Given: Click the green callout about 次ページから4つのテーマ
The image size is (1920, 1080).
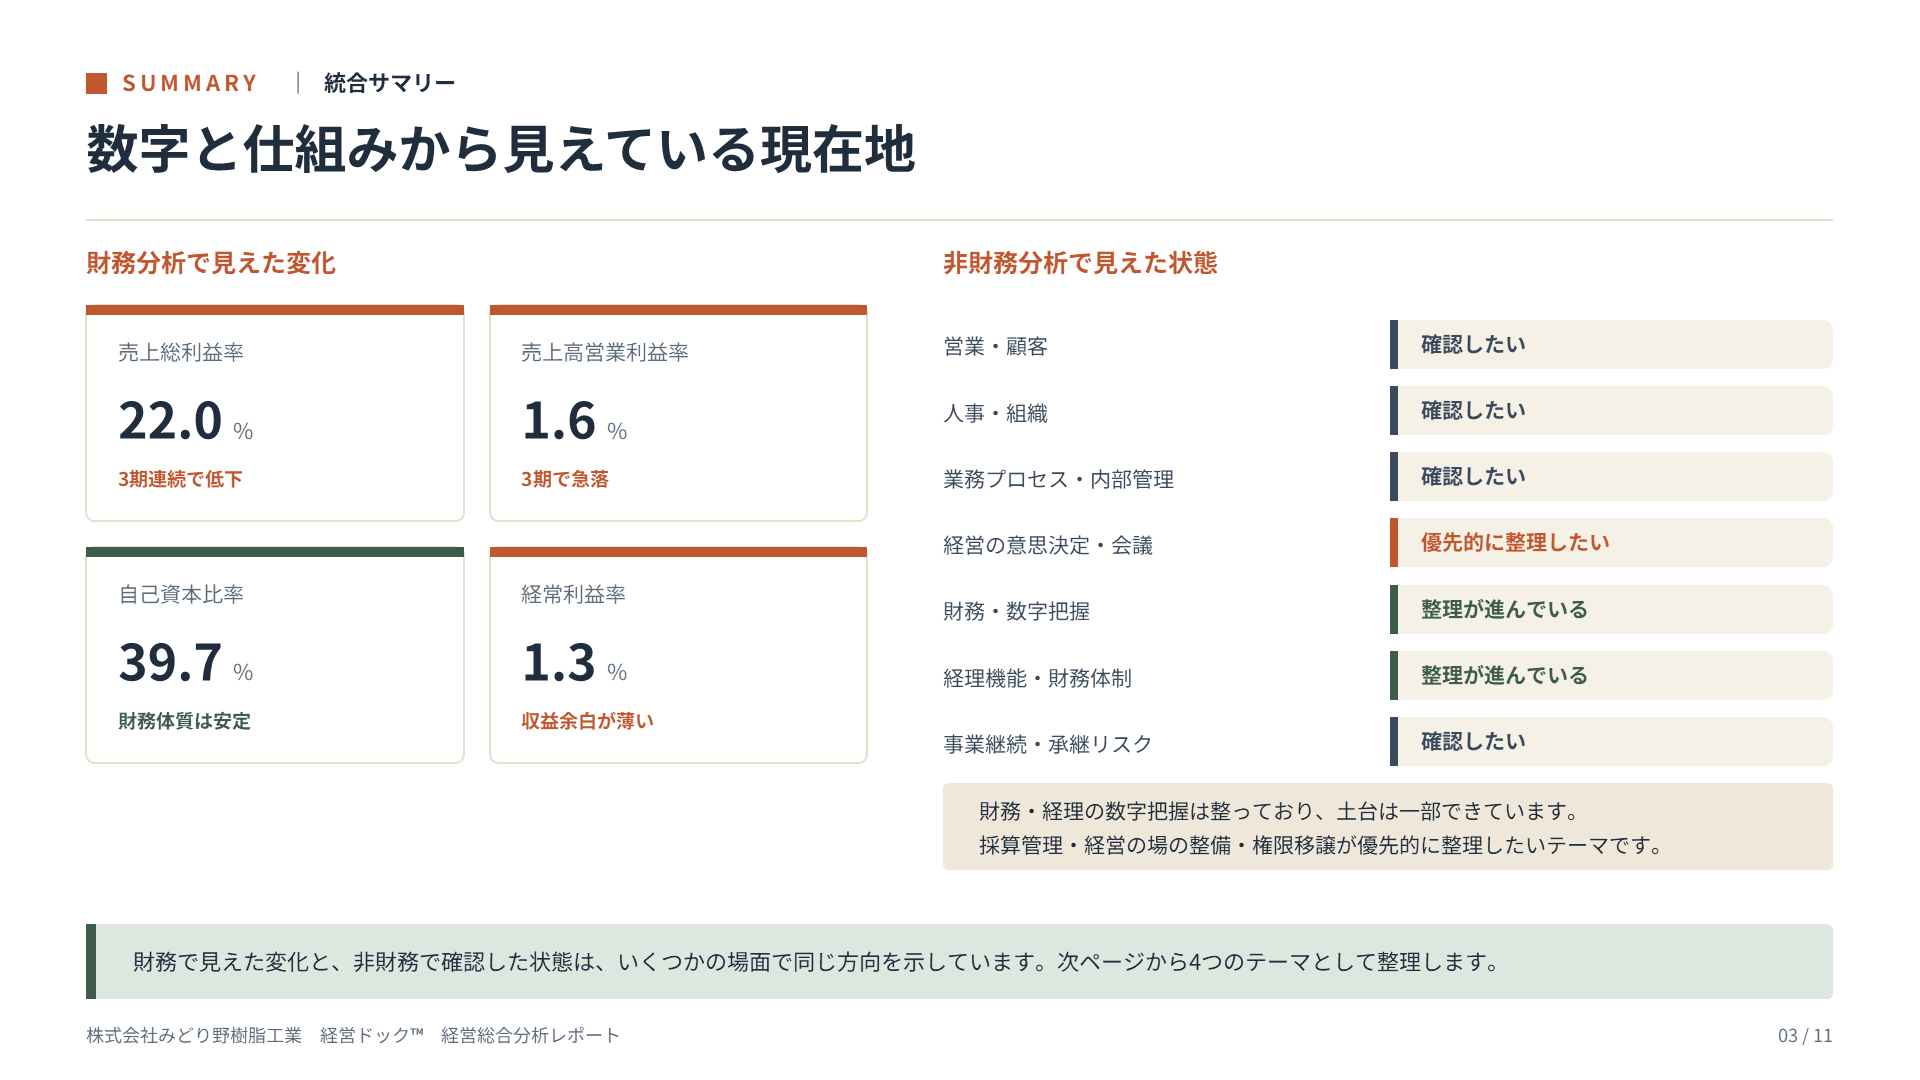Looking at the screenshot, I should pos(959,962).
